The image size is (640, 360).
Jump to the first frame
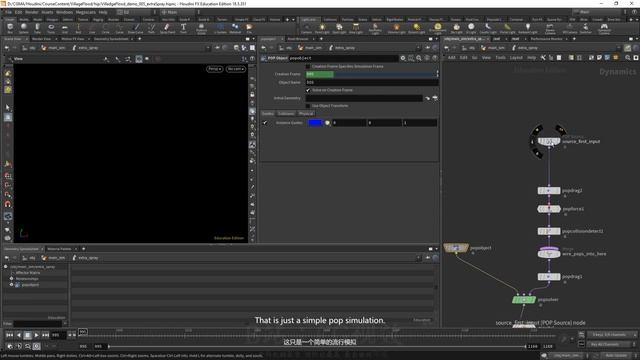click(9, 335)
